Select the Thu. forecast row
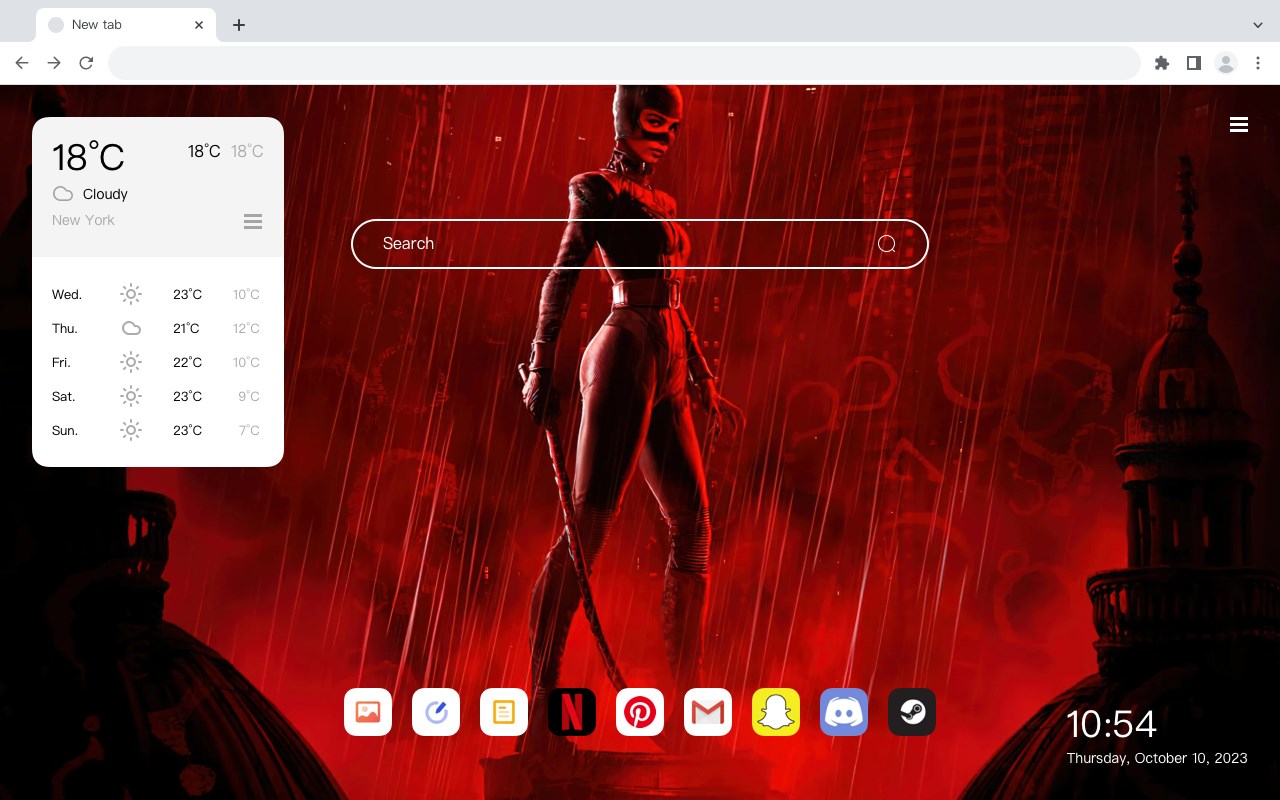 pyautogui.click(x=158, y=328)
